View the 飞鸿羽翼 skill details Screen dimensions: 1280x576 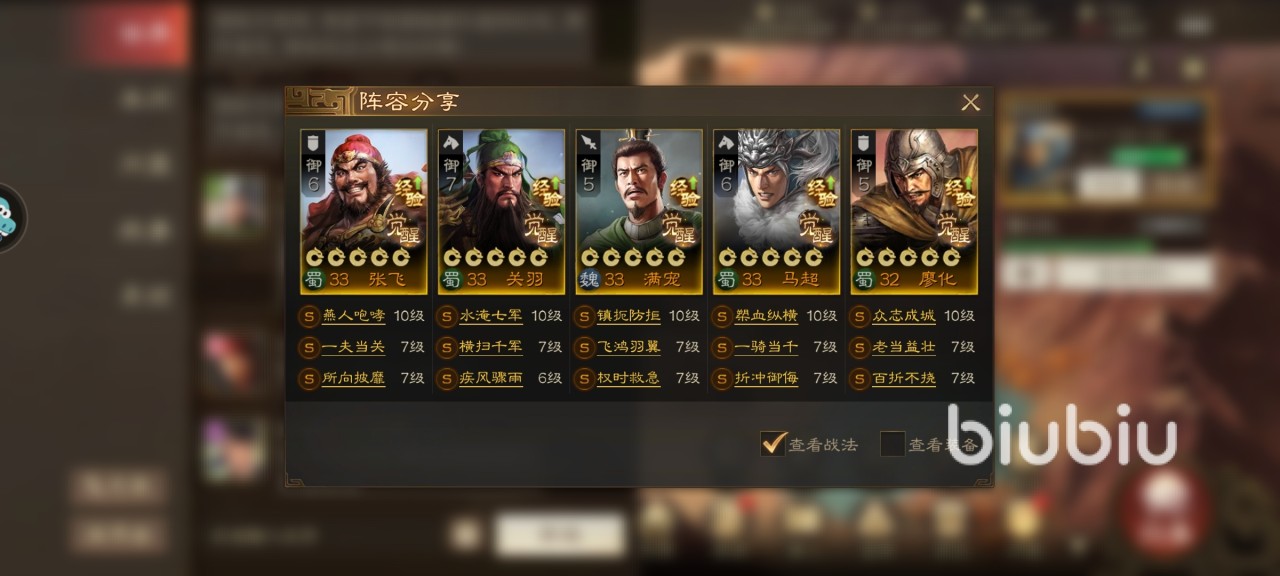point(628,347)
